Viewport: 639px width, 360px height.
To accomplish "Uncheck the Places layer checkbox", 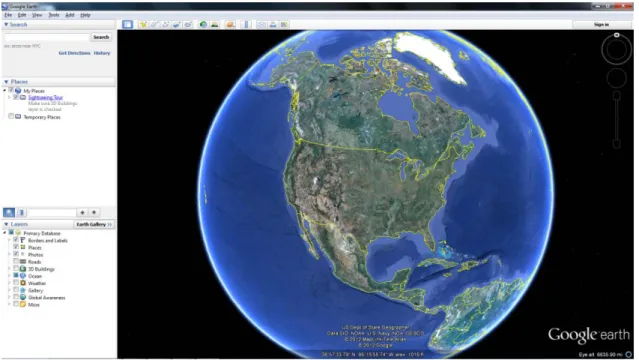I will (16, 247).
